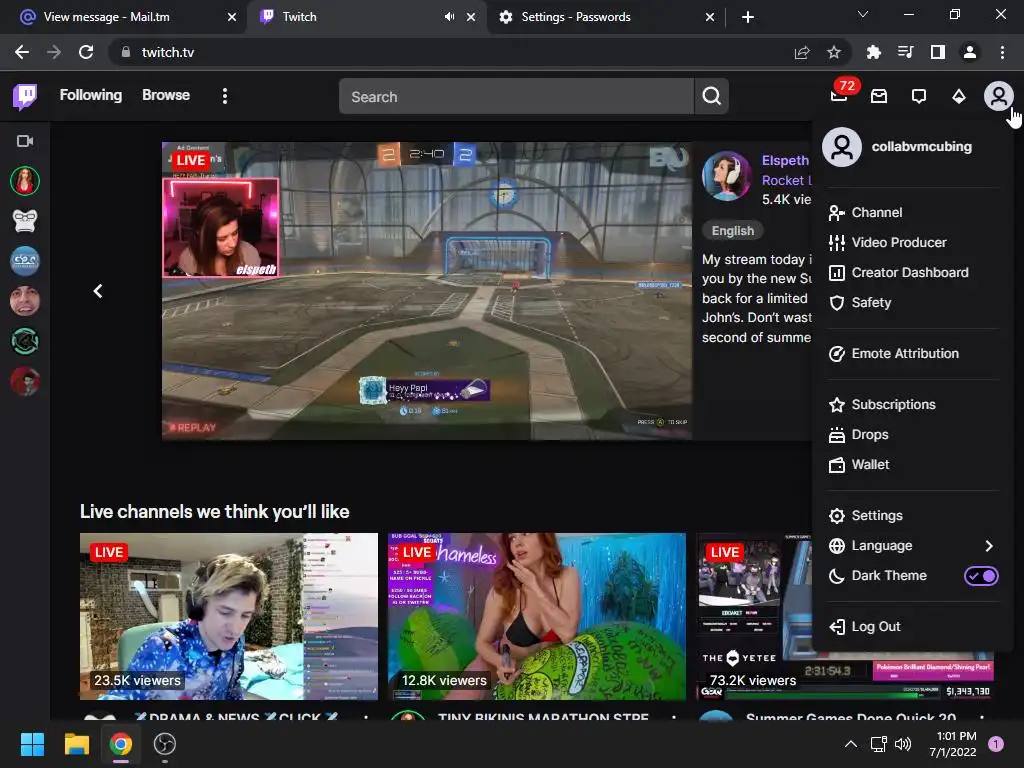Open Windows Start menu
This screenshot has width=1024, height=768.
(32, 744)
